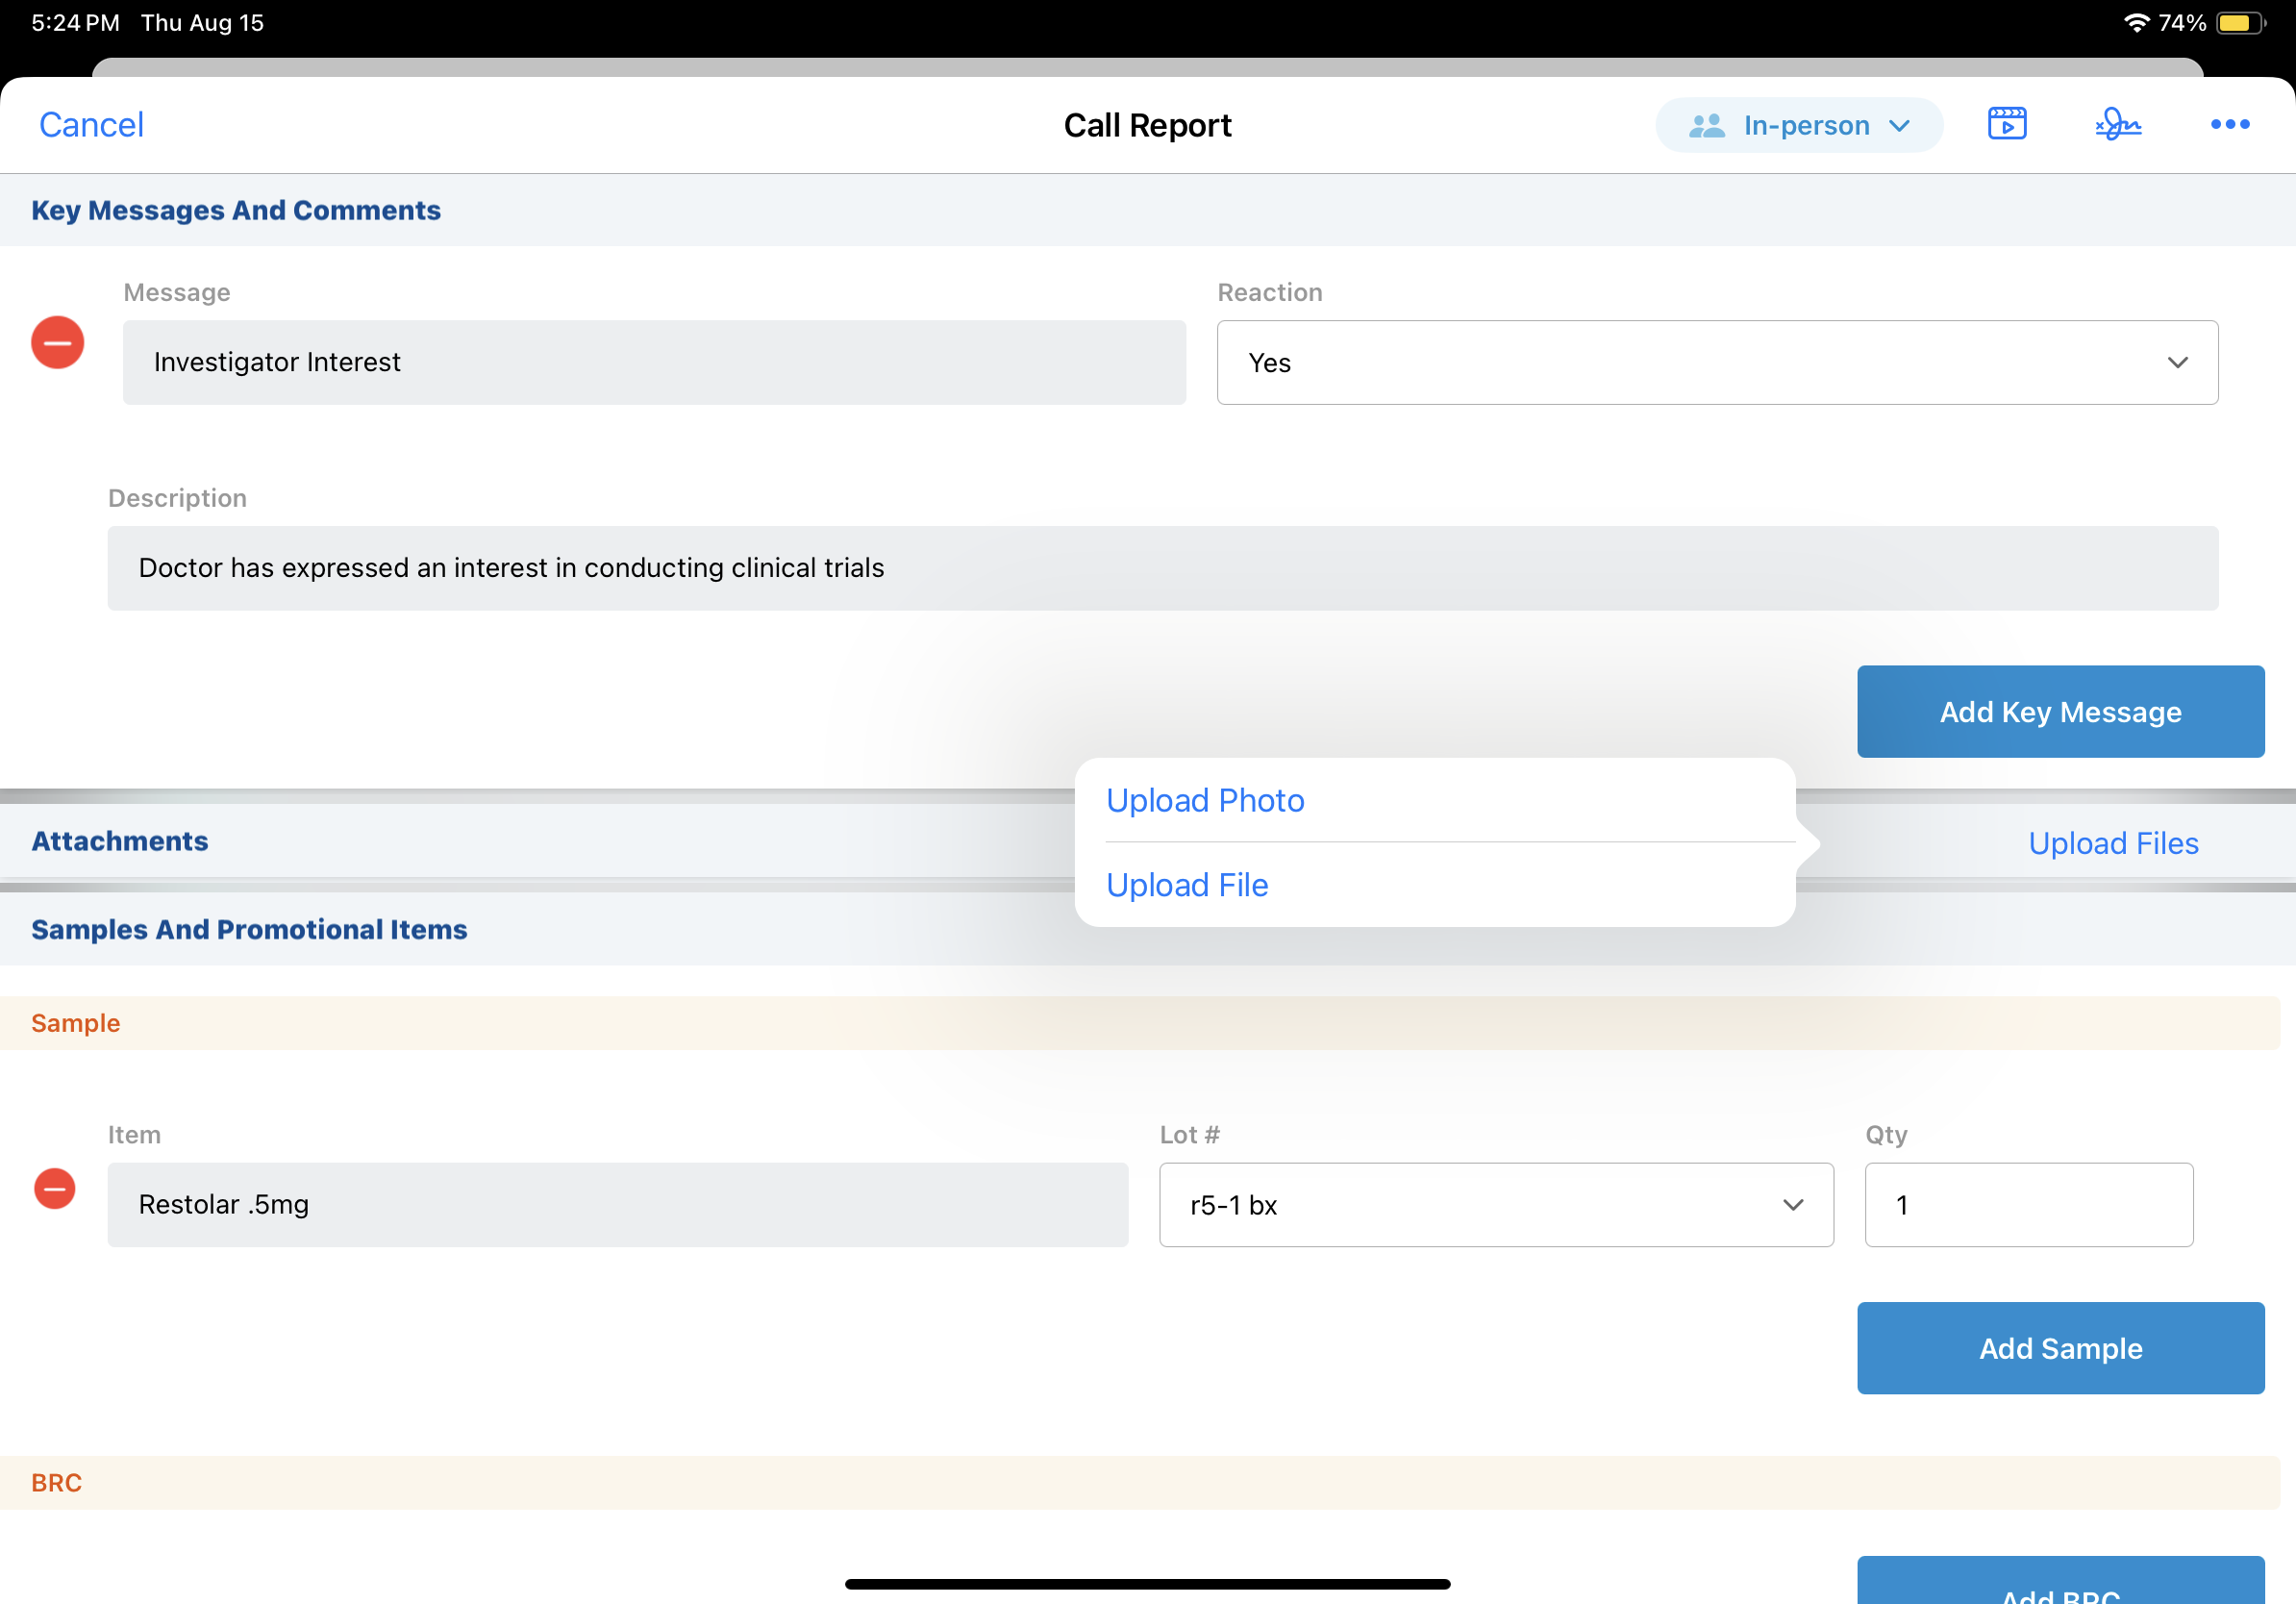
Task: Remove the Restolar .5mg sample row
Action: [55, 1188]
